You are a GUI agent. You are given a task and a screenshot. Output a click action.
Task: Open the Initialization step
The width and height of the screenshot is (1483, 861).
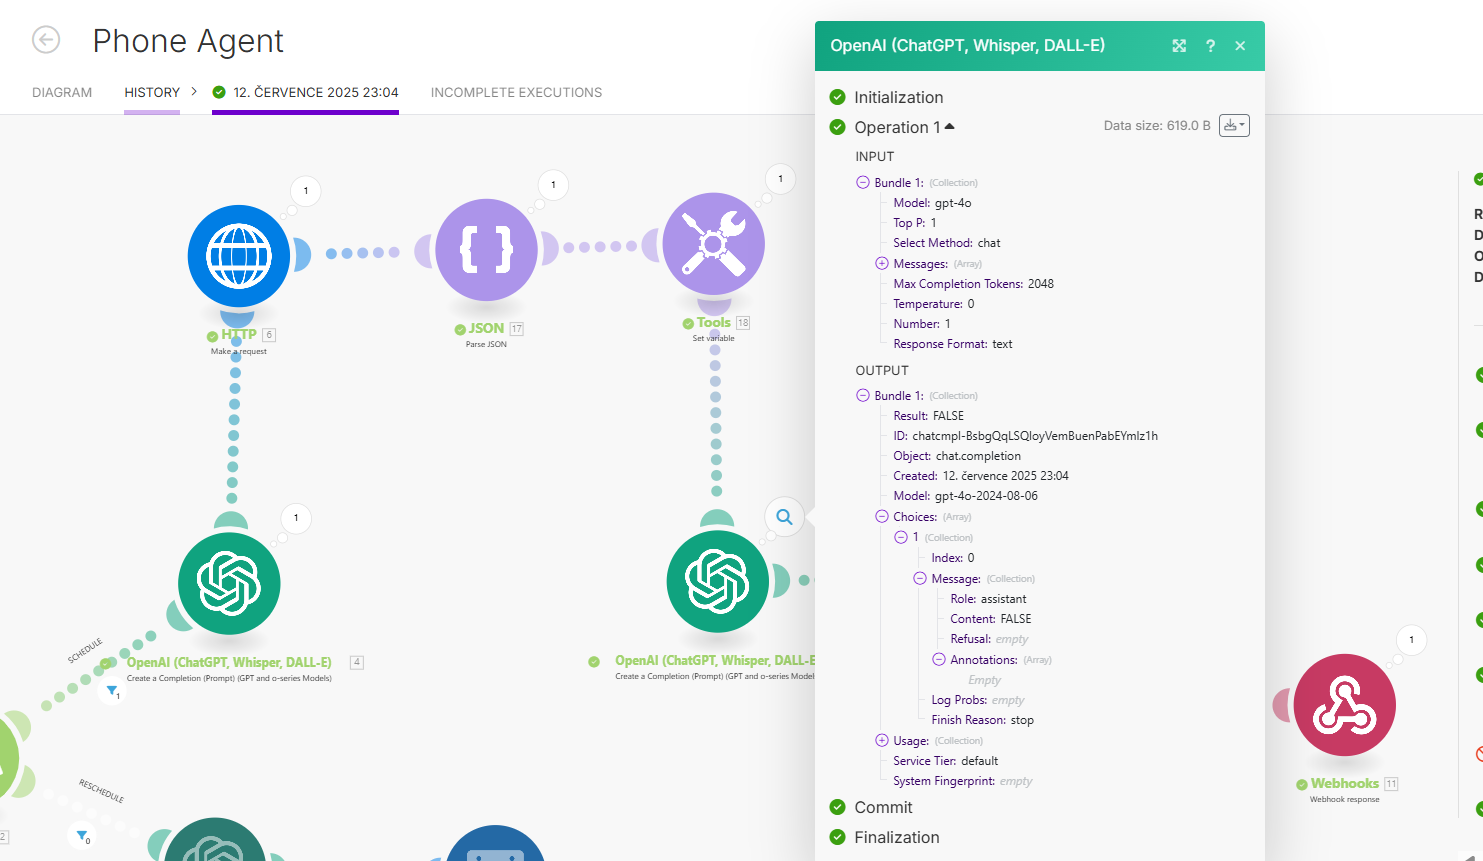coord(898,97)
